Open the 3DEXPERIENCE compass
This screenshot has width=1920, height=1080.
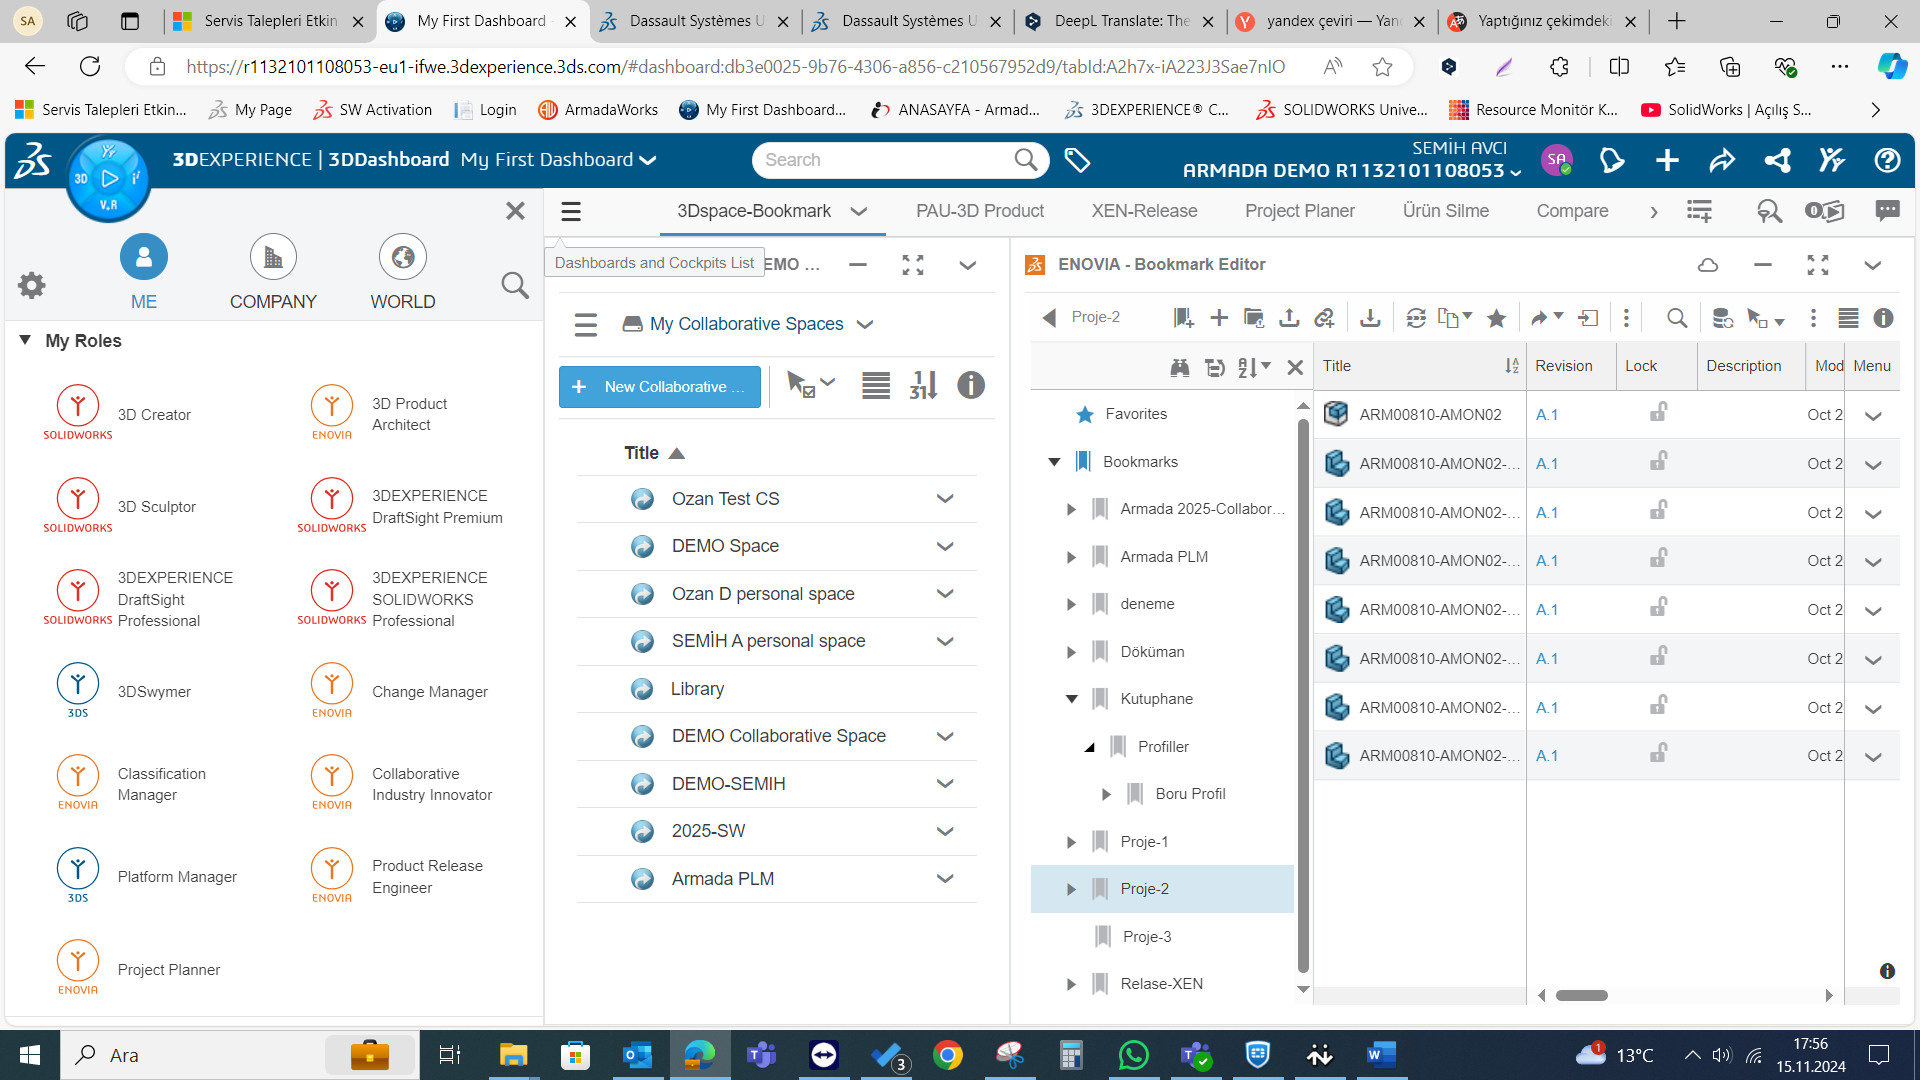pos(109,180)
